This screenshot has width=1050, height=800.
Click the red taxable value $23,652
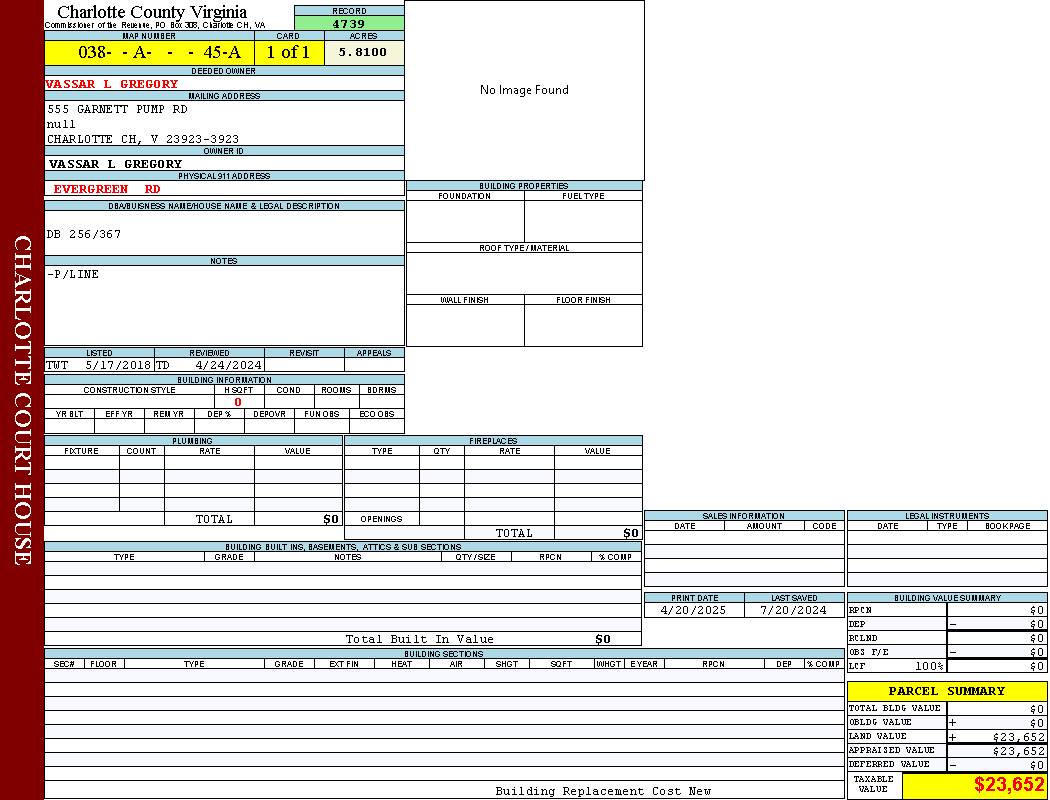1009,785
